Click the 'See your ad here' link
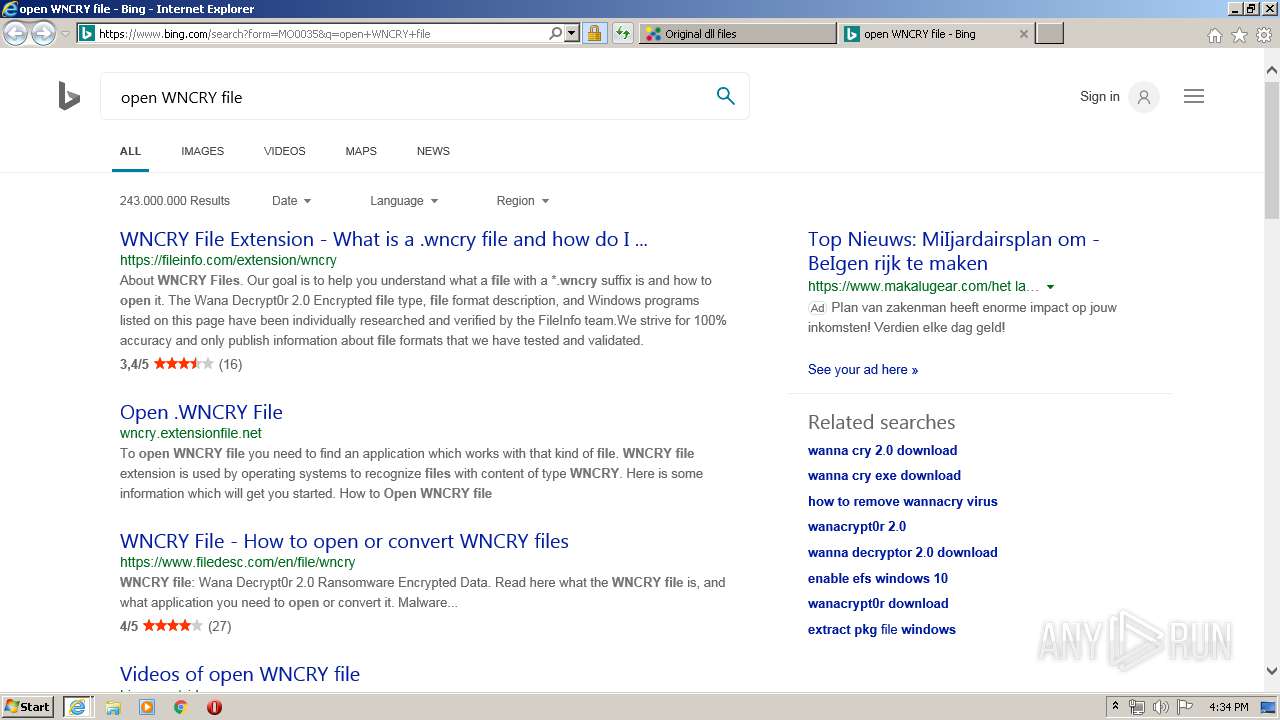Viewport: 1280px width, 720px height. 863,370
